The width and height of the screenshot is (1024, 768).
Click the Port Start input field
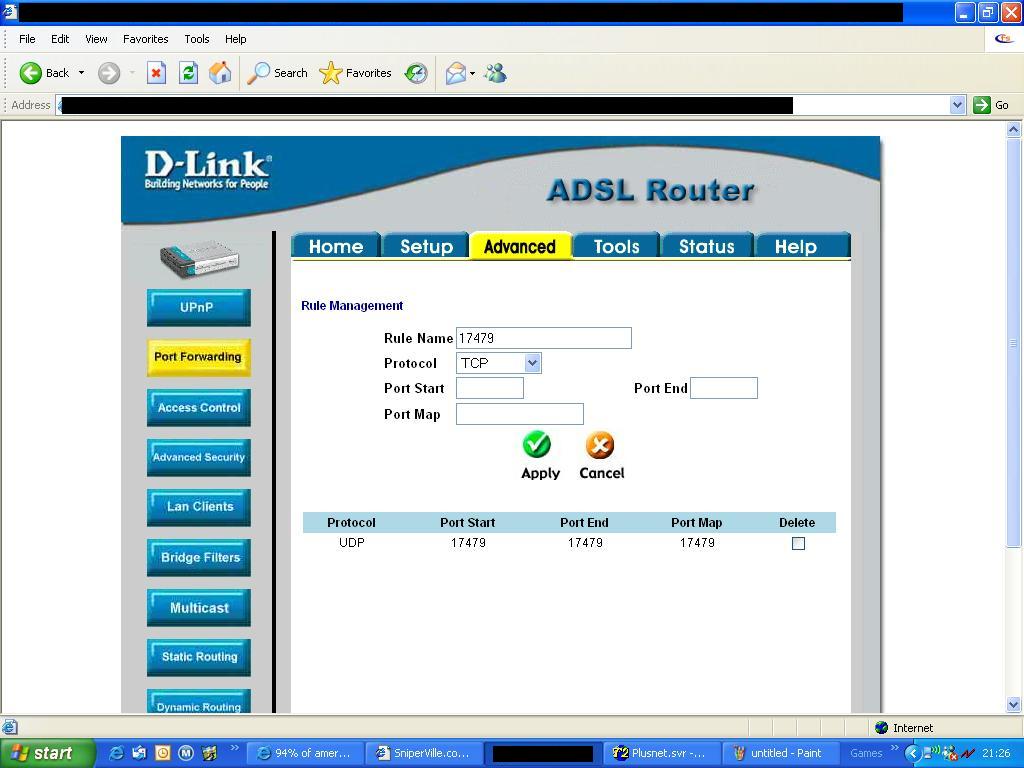[490, 388]
